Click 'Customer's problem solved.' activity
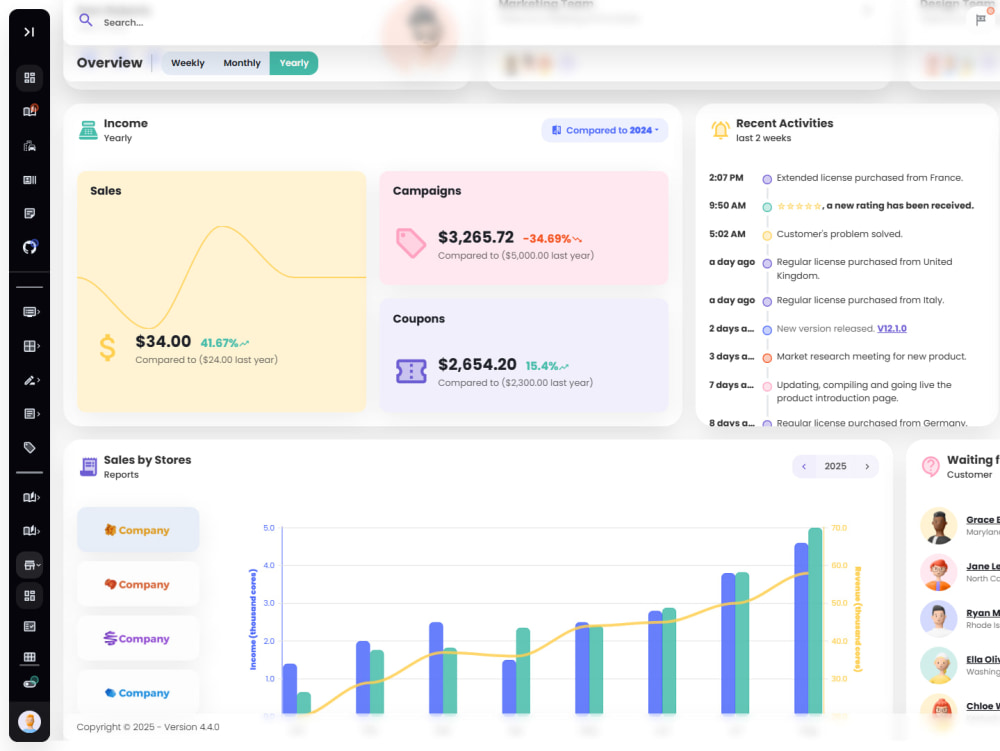The image size is (1000, 751). pos(839,234)
